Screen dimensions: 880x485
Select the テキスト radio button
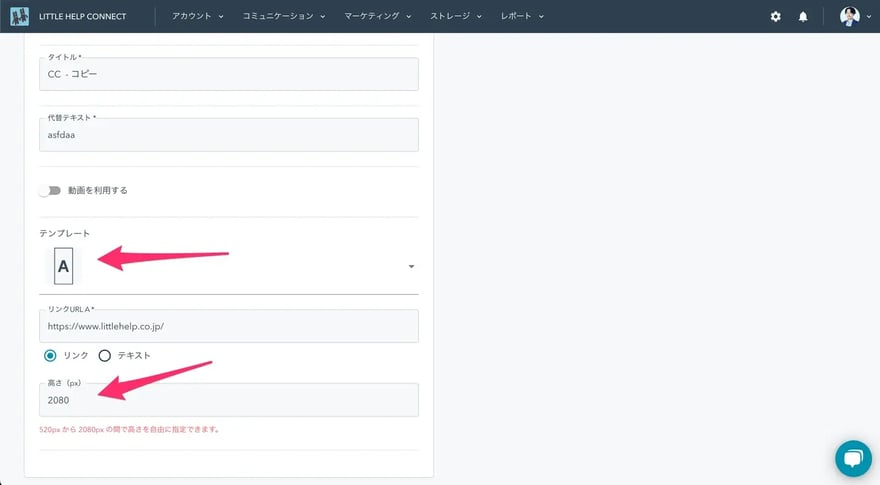click(104, 355)
